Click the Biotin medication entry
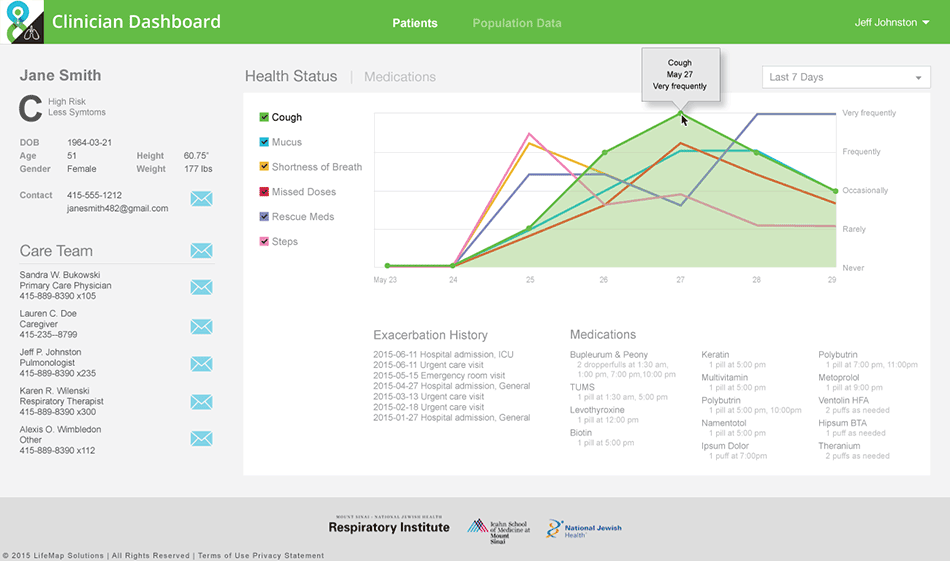 580,433
